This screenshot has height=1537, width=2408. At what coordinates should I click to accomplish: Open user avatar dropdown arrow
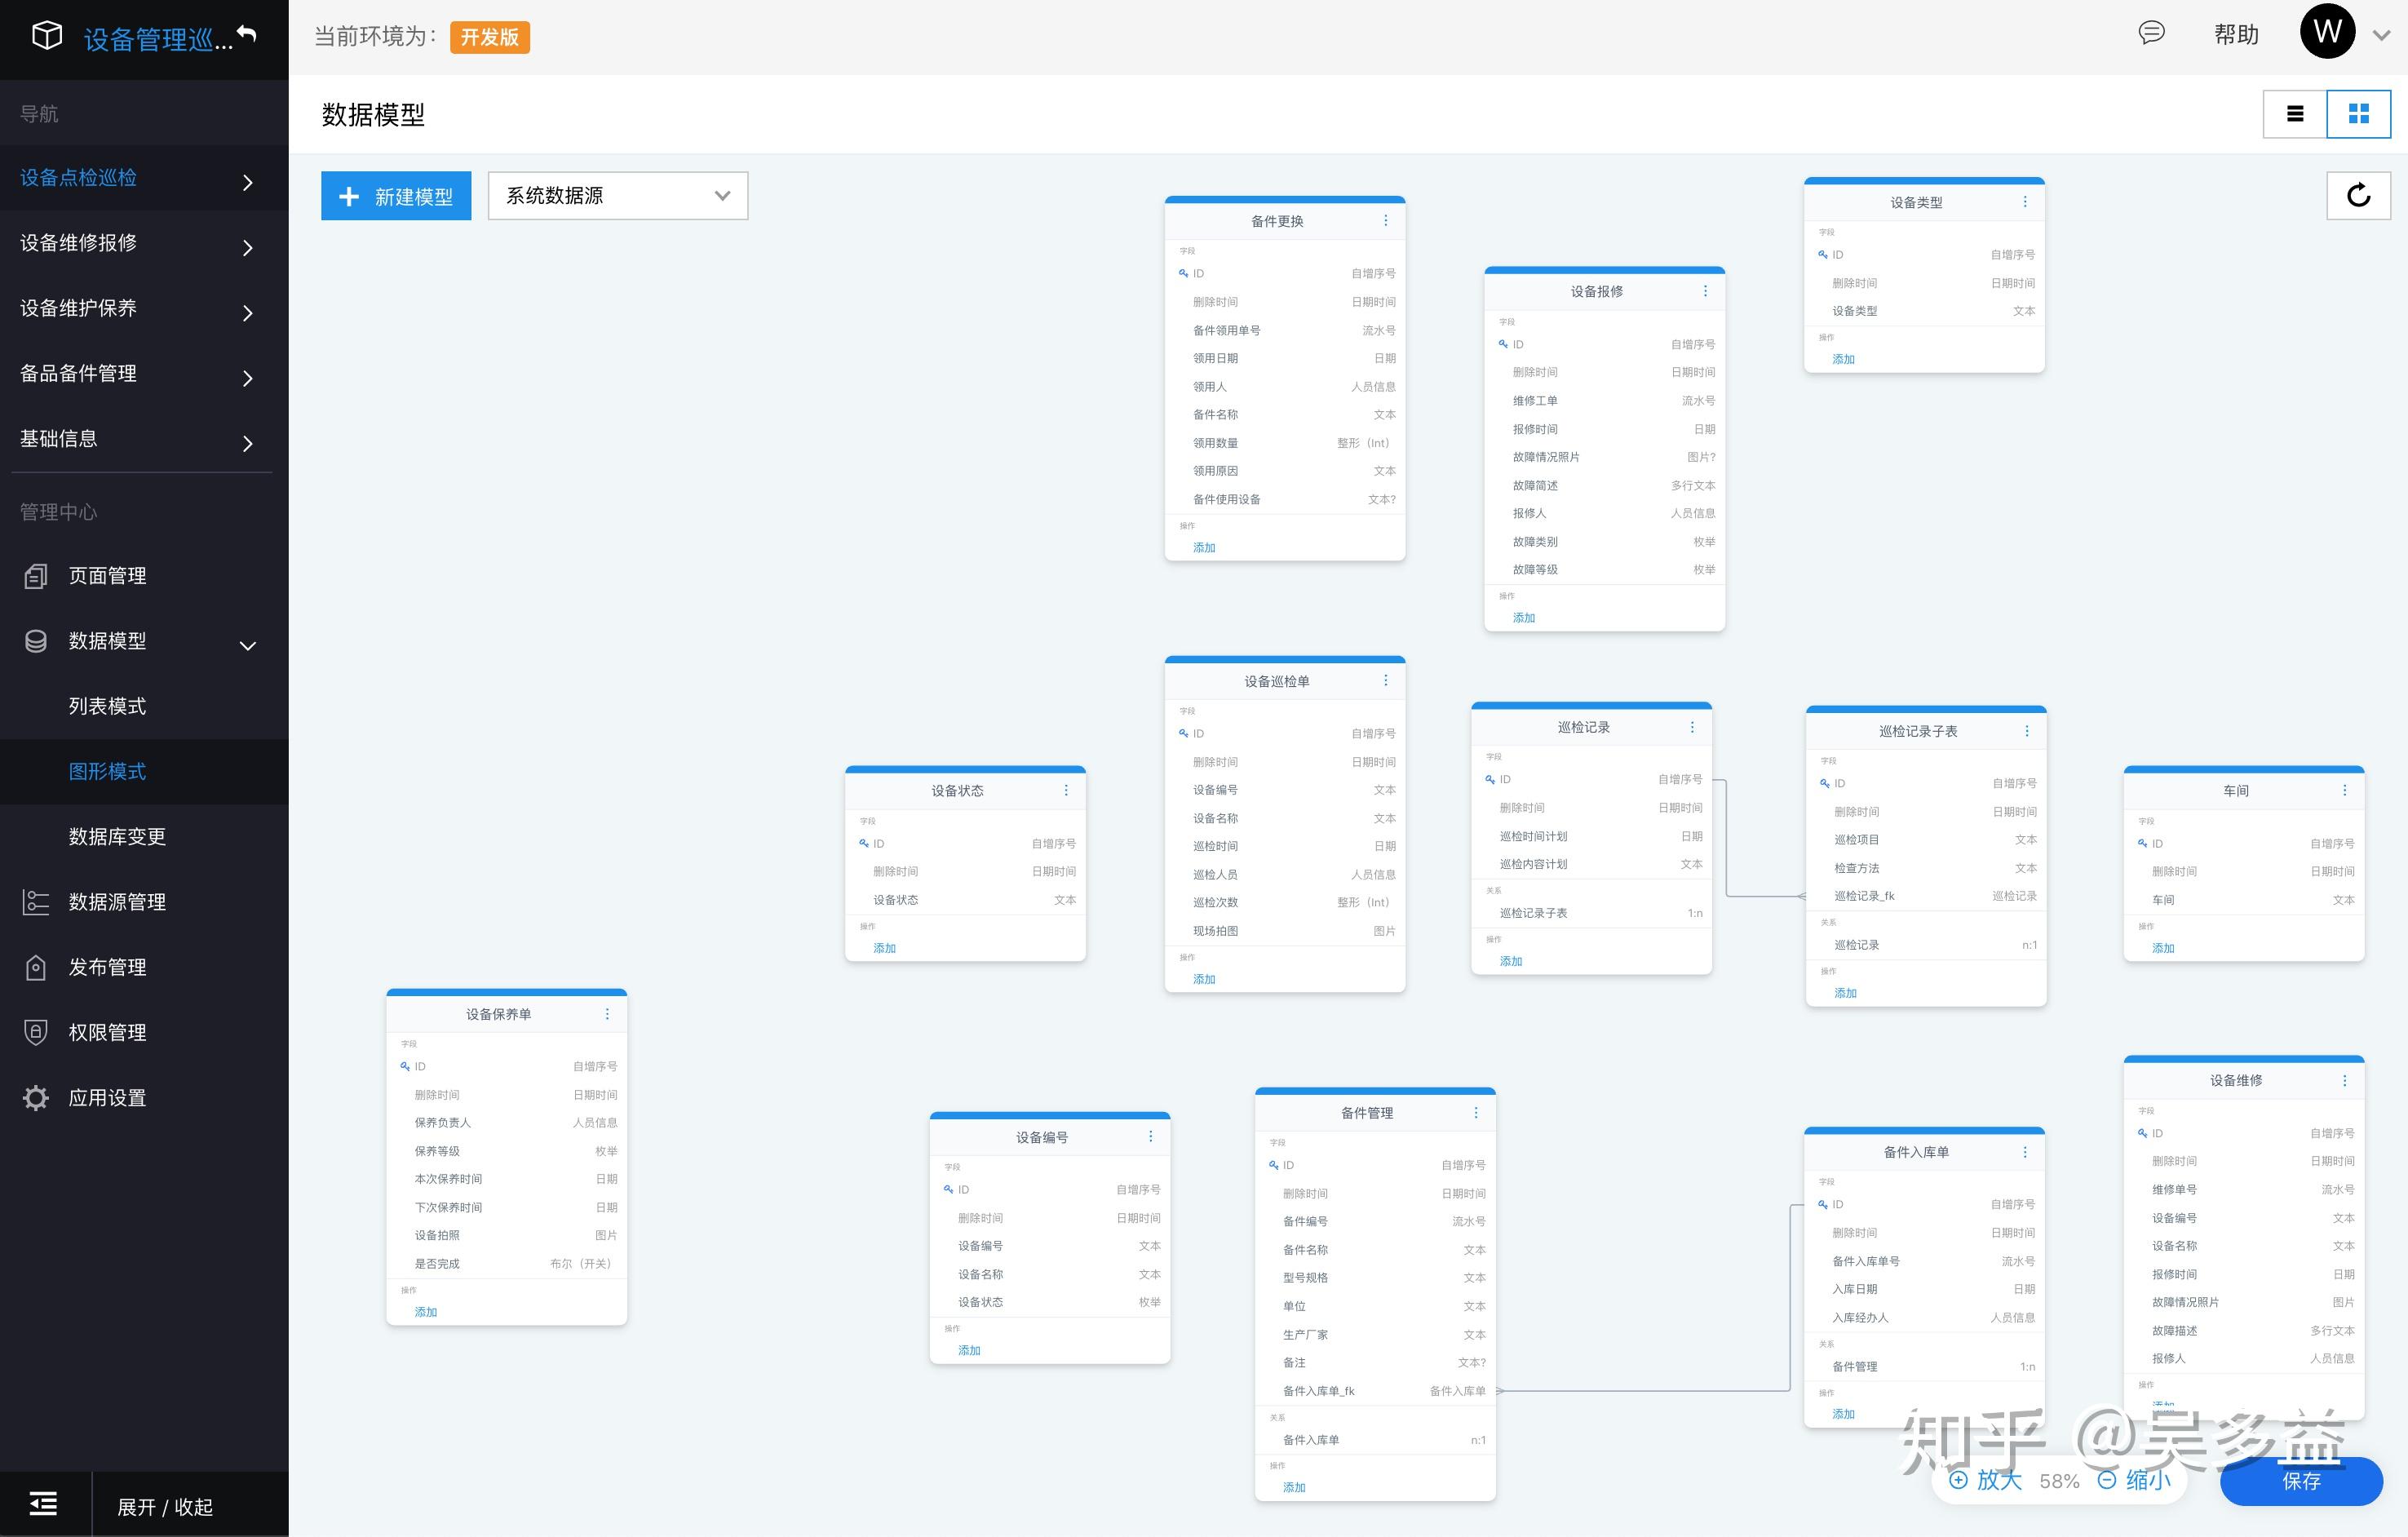2382,35
